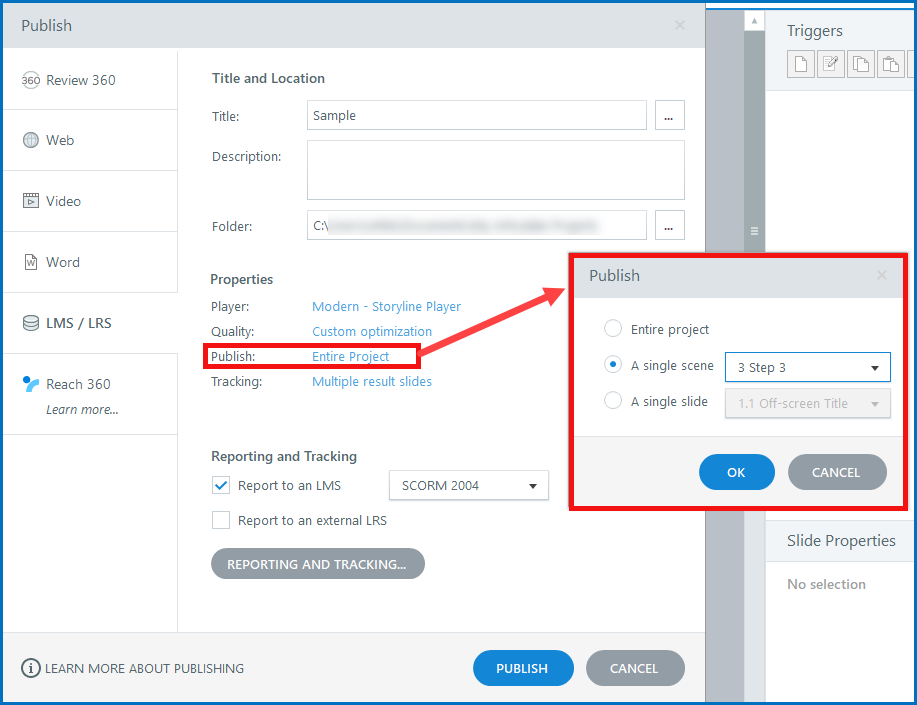Click the Reach 360 Learn more link
This screenshot has height=705, width=917.
(82, 410)
